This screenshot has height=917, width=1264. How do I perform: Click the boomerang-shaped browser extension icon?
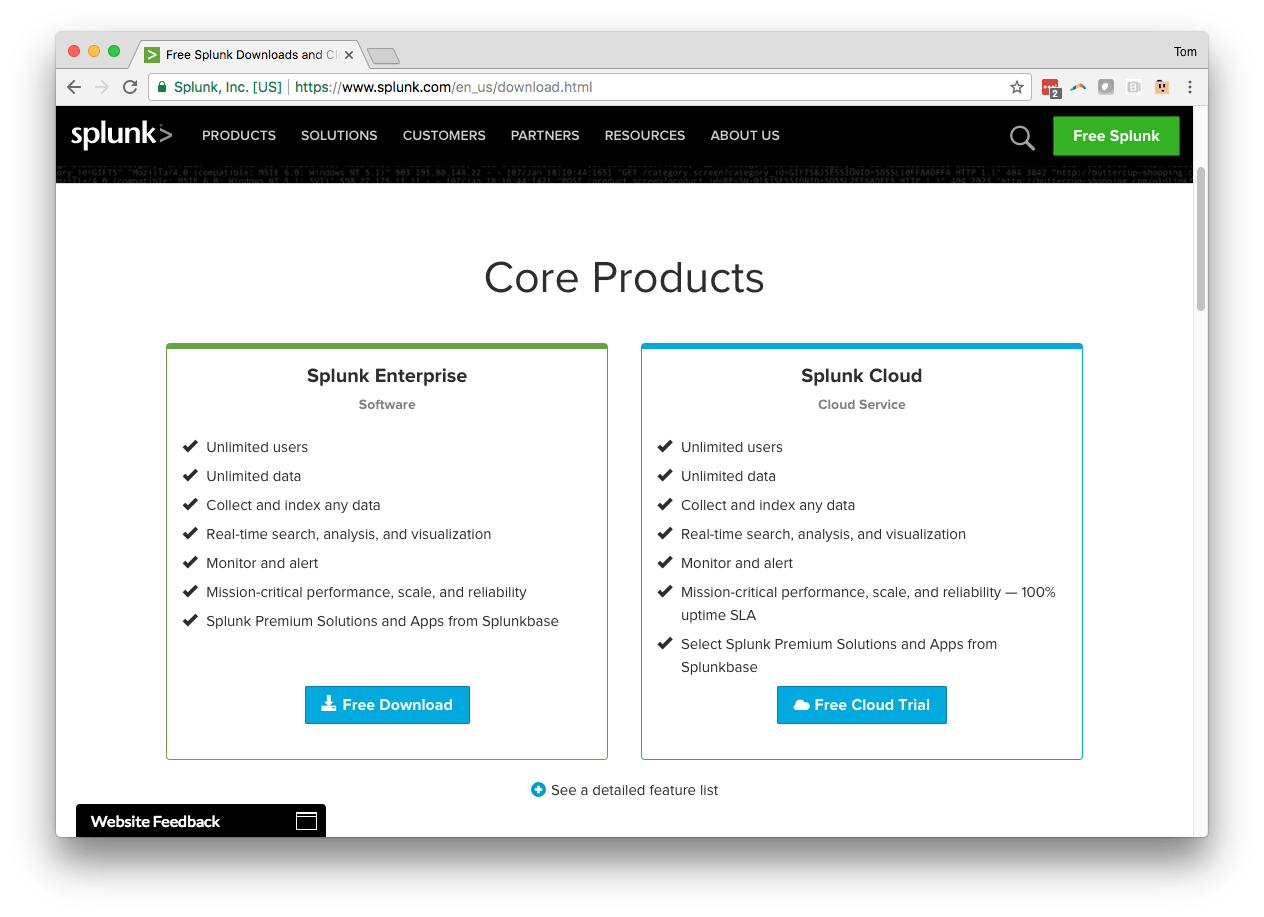point(1078,87)
